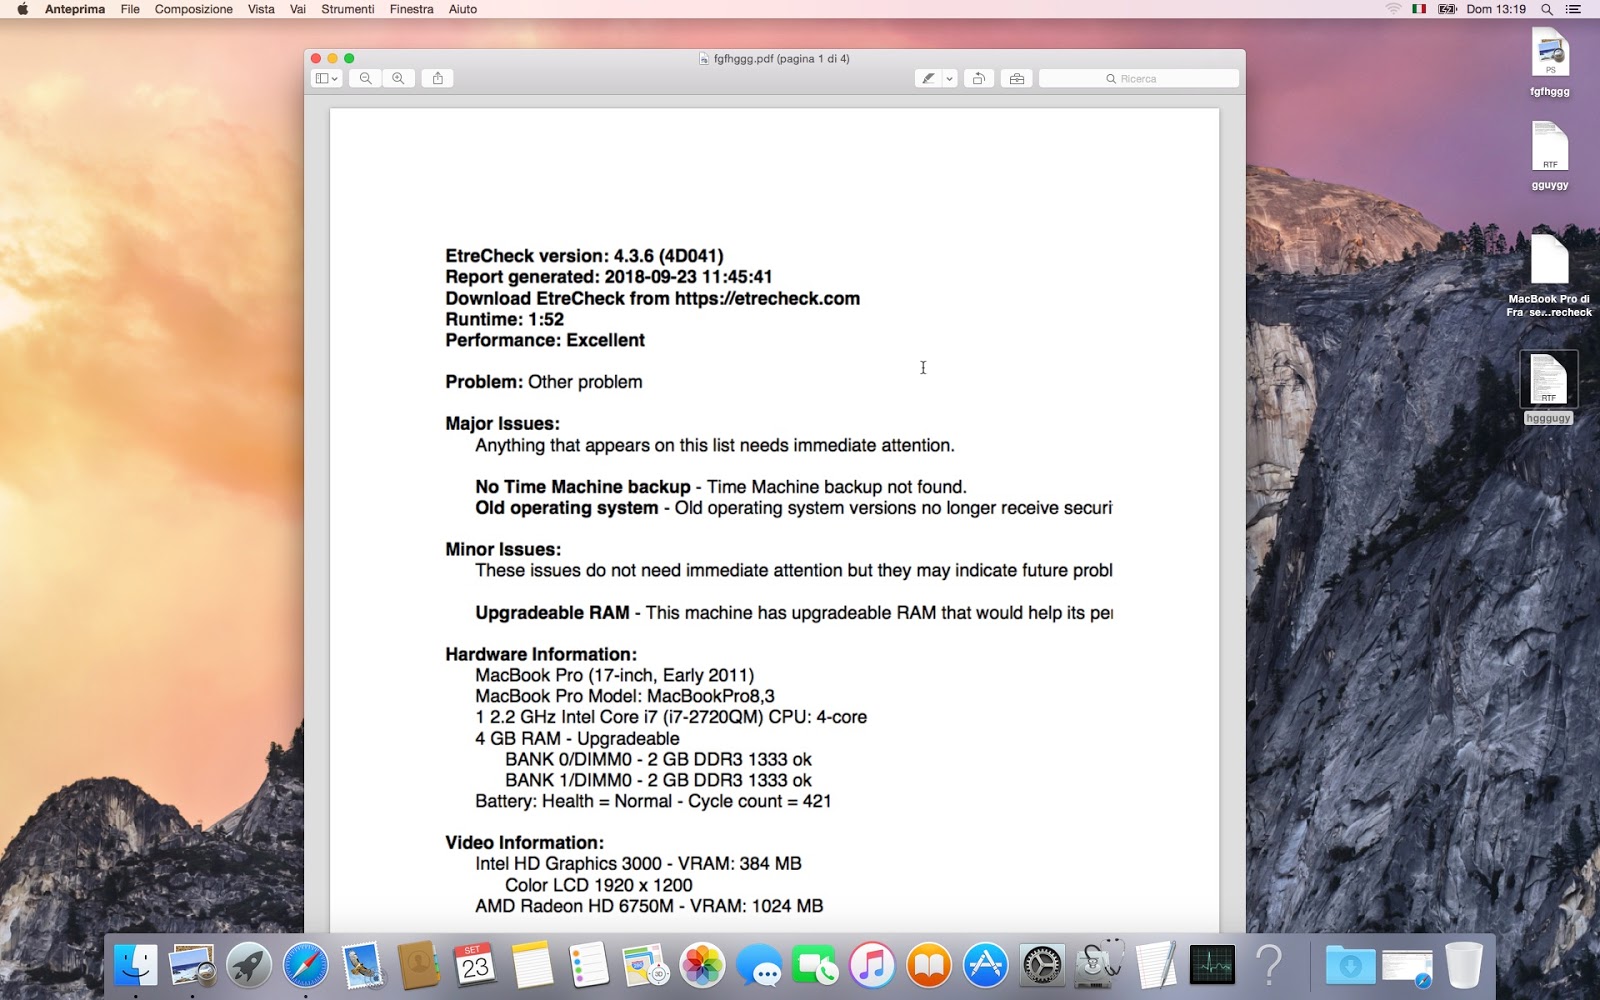Open the minimized Safari window in Dock
The width and height of the screenshot is (1600, 1000).
[1407, 966]
